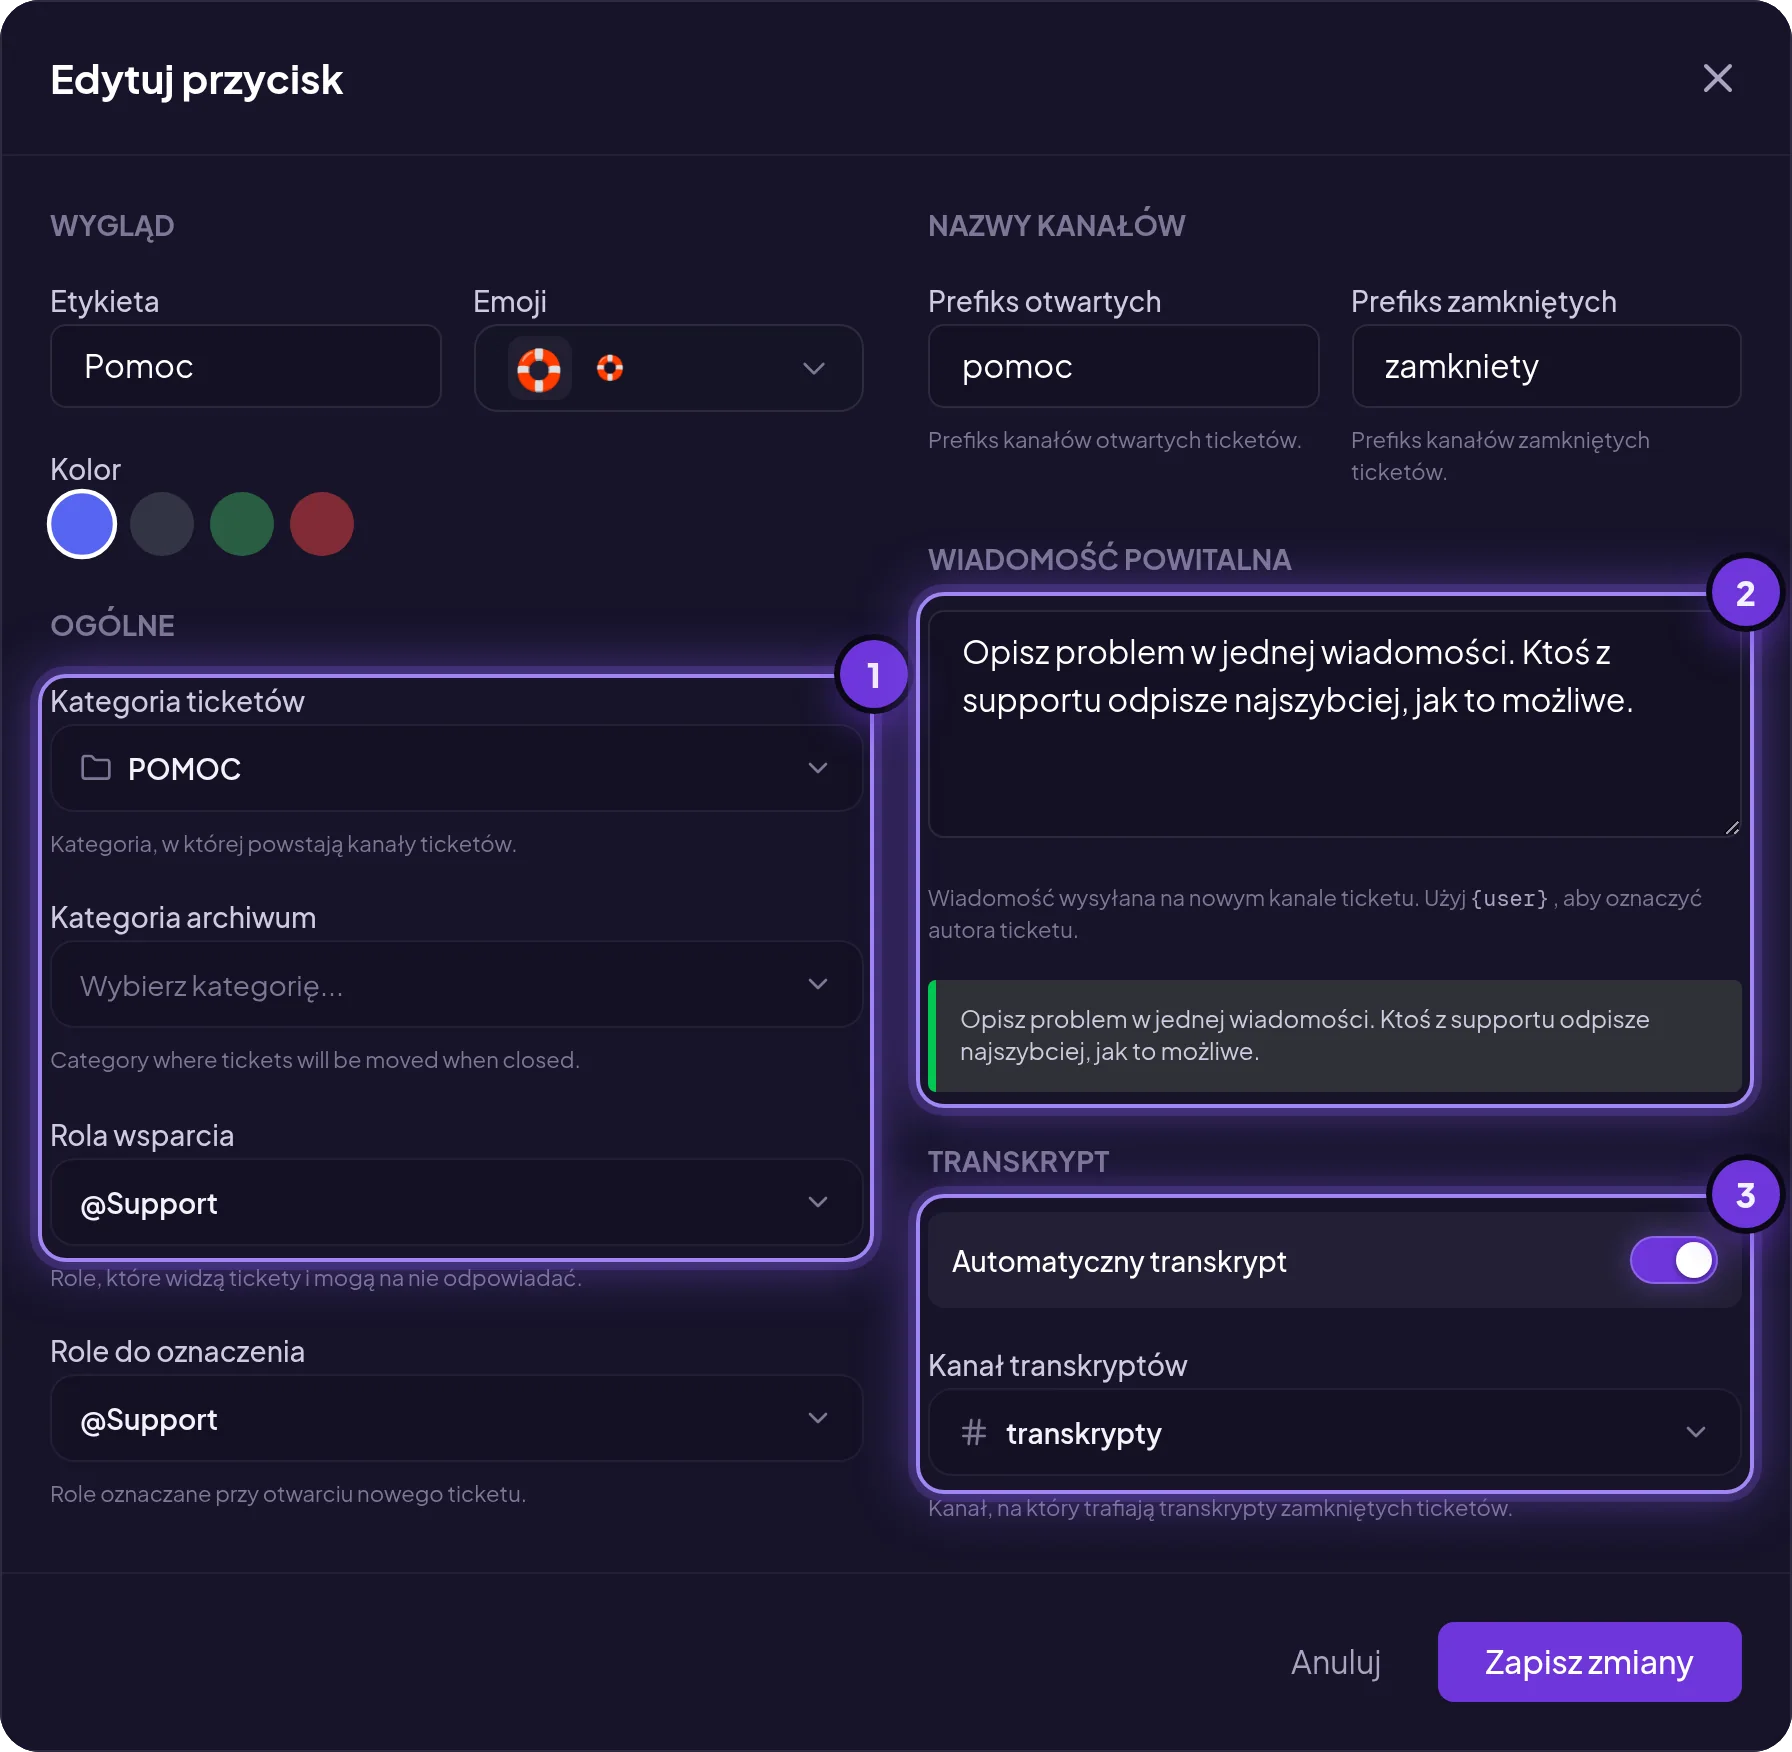Close the Edytuj przycisk dialog
This screenshot has width=1792, height=1752.
point(1717,78)
